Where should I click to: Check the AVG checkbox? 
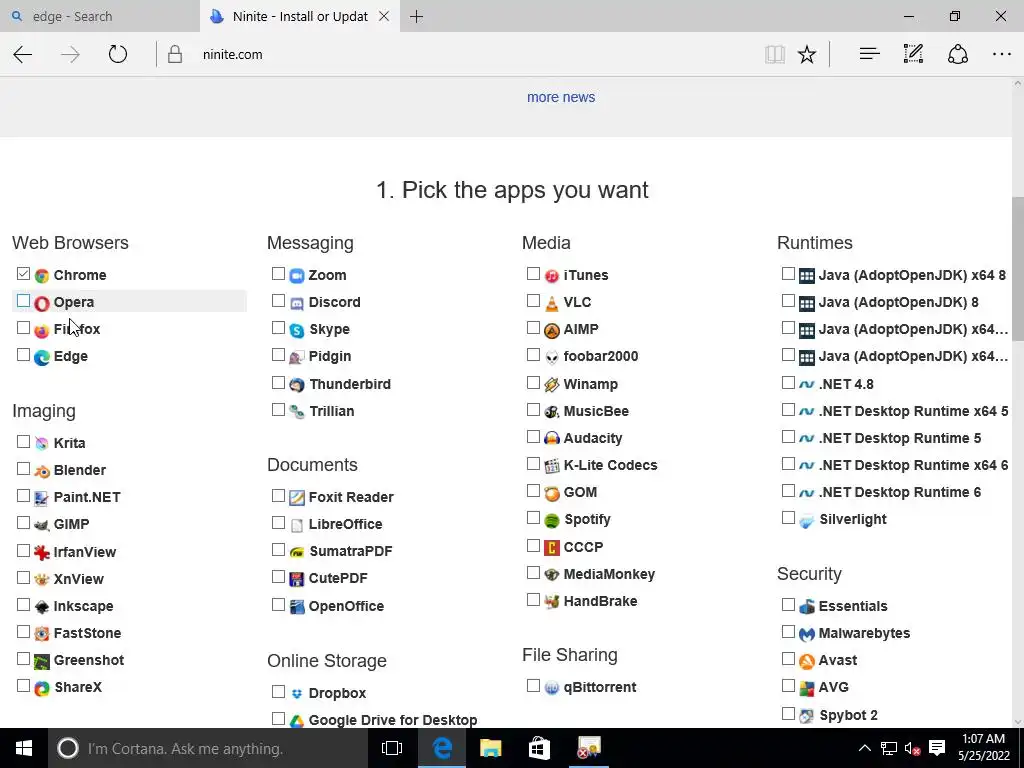pos(788,686)
